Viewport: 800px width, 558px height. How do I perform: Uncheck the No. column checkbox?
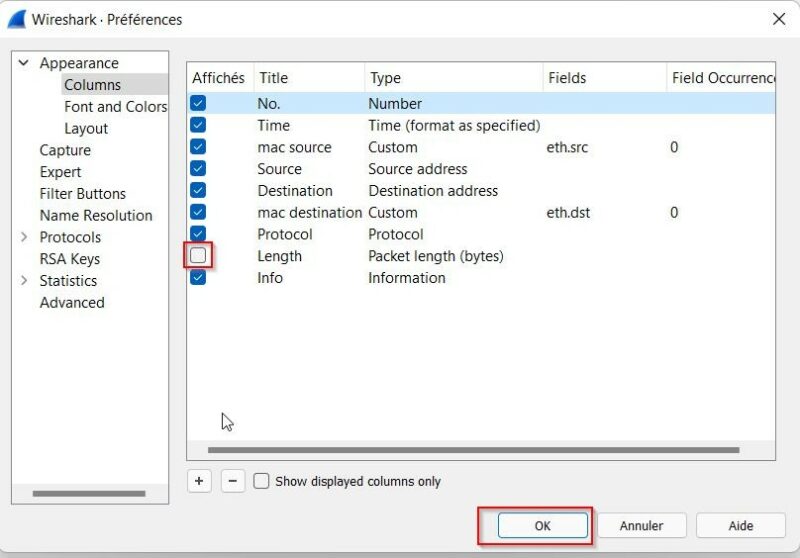tap(198, 103)
